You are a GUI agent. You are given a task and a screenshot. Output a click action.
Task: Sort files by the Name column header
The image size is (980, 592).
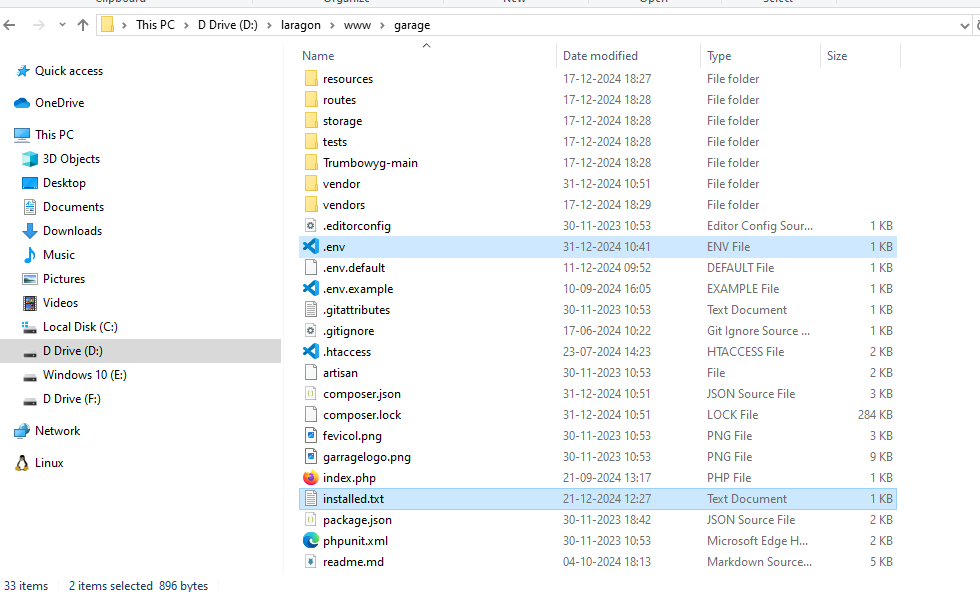pyautogui.click(x=319, y=56)
